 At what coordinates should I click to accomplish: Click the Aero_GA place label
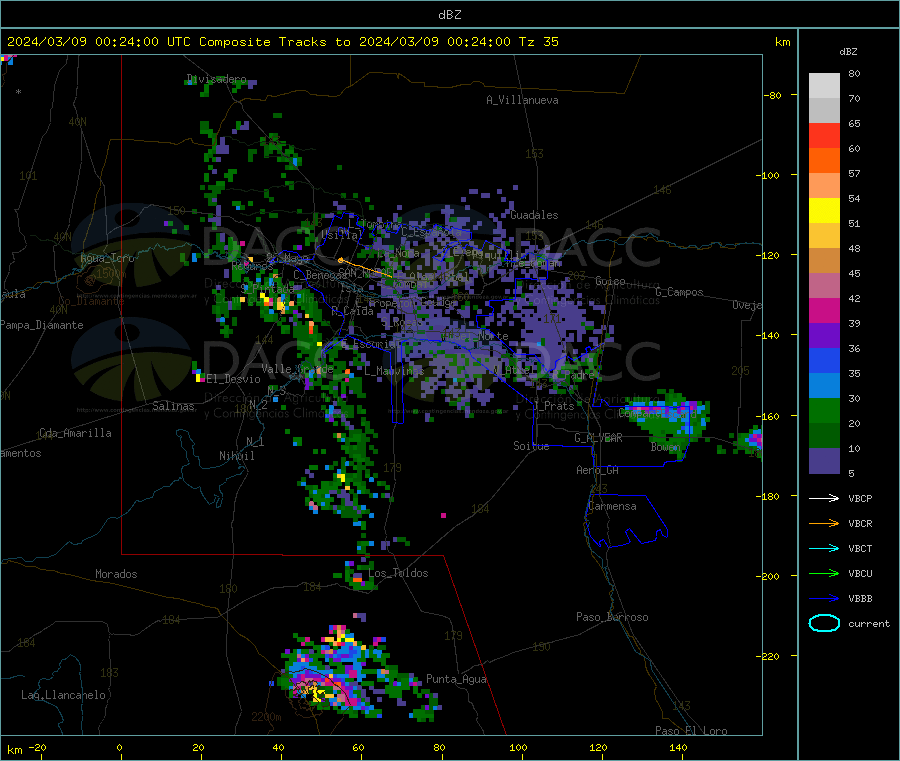pyautogui.click(x=598, y=470)
